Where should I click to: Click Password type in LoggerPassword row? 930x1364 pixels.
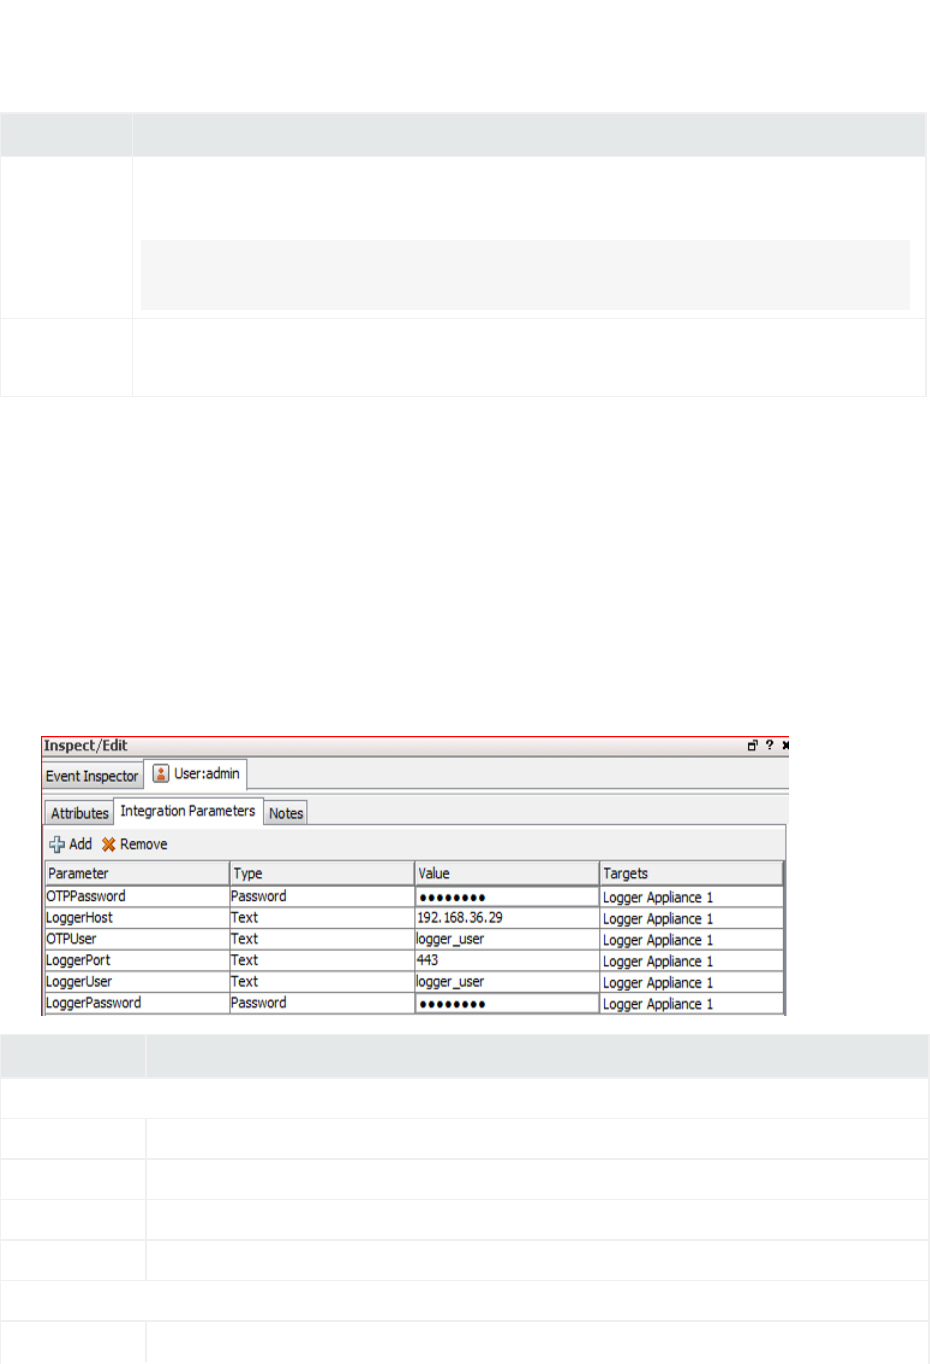click(322, 1003)
